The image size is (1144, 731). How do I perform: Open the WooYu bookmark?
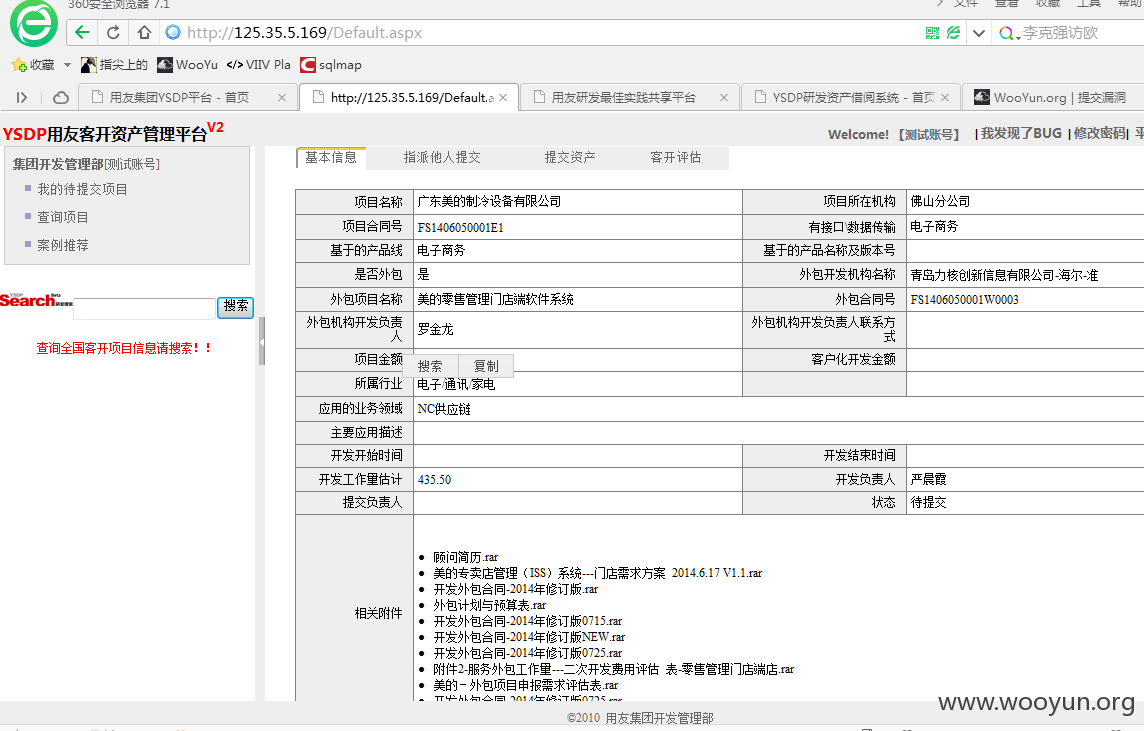[188, 65]
